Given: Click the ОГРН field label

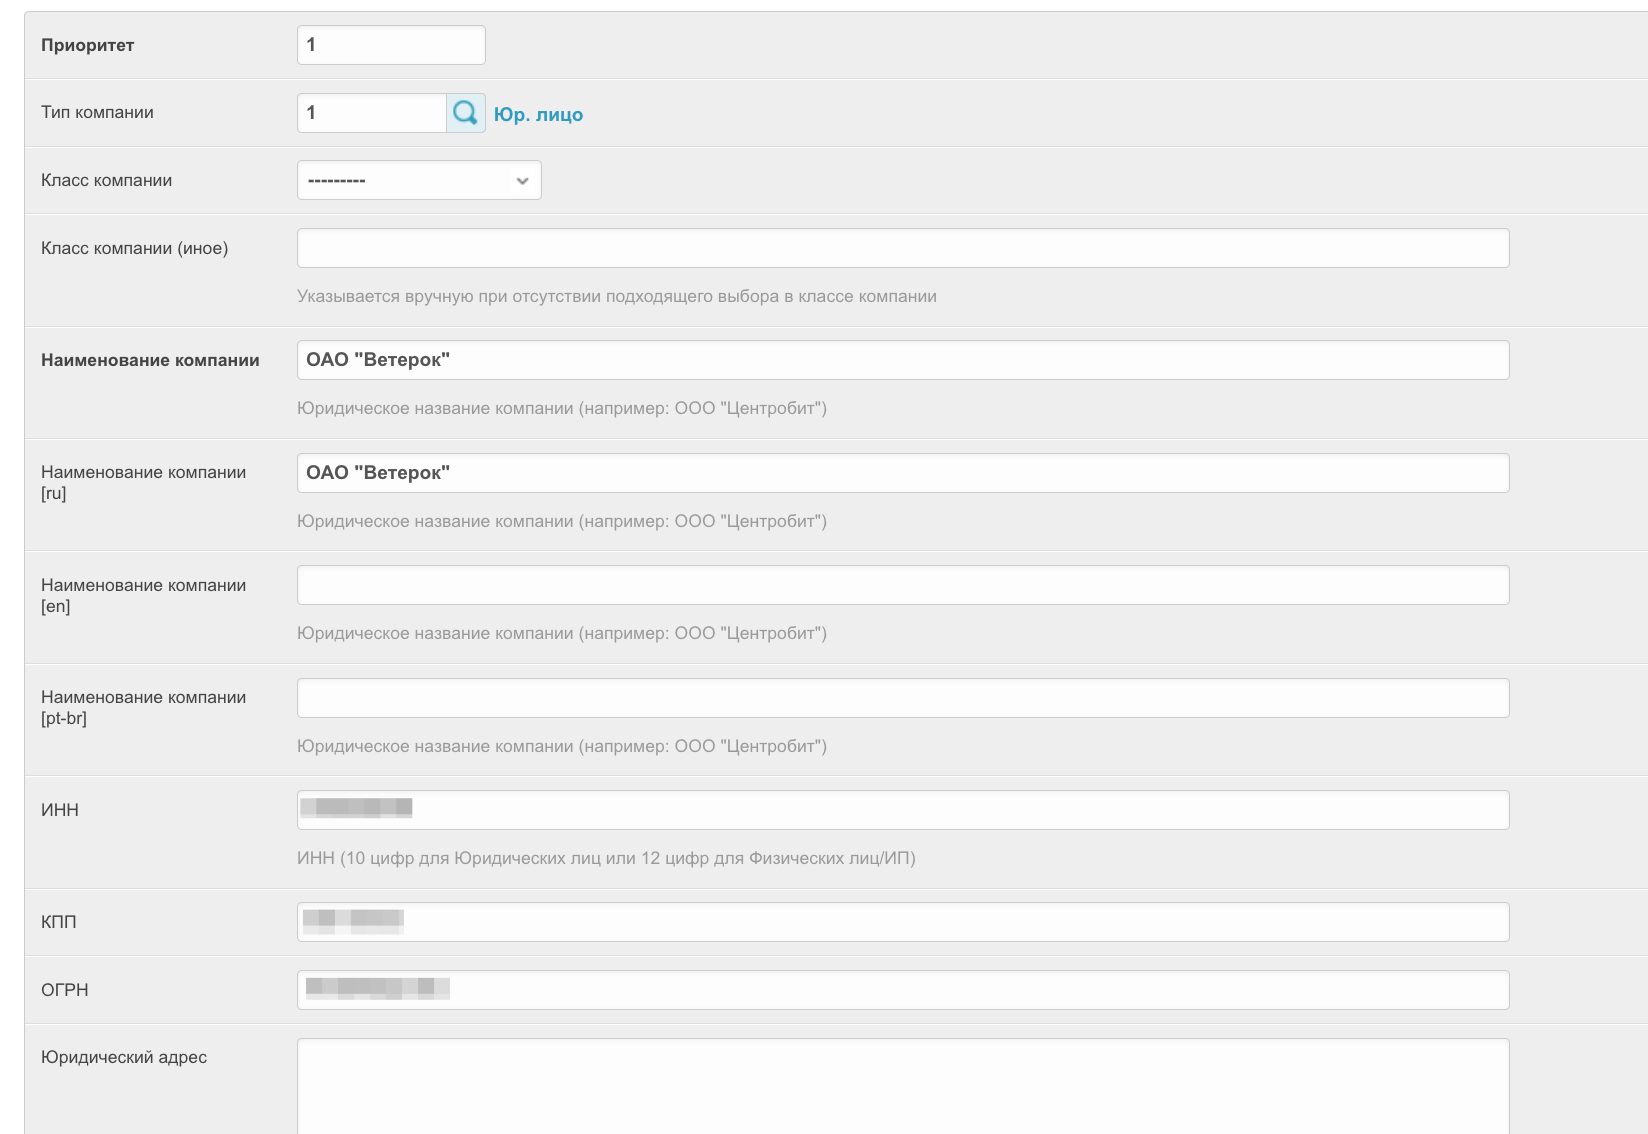Looking at the screenshot, I should pyautogui.click(x=65, y=990).
